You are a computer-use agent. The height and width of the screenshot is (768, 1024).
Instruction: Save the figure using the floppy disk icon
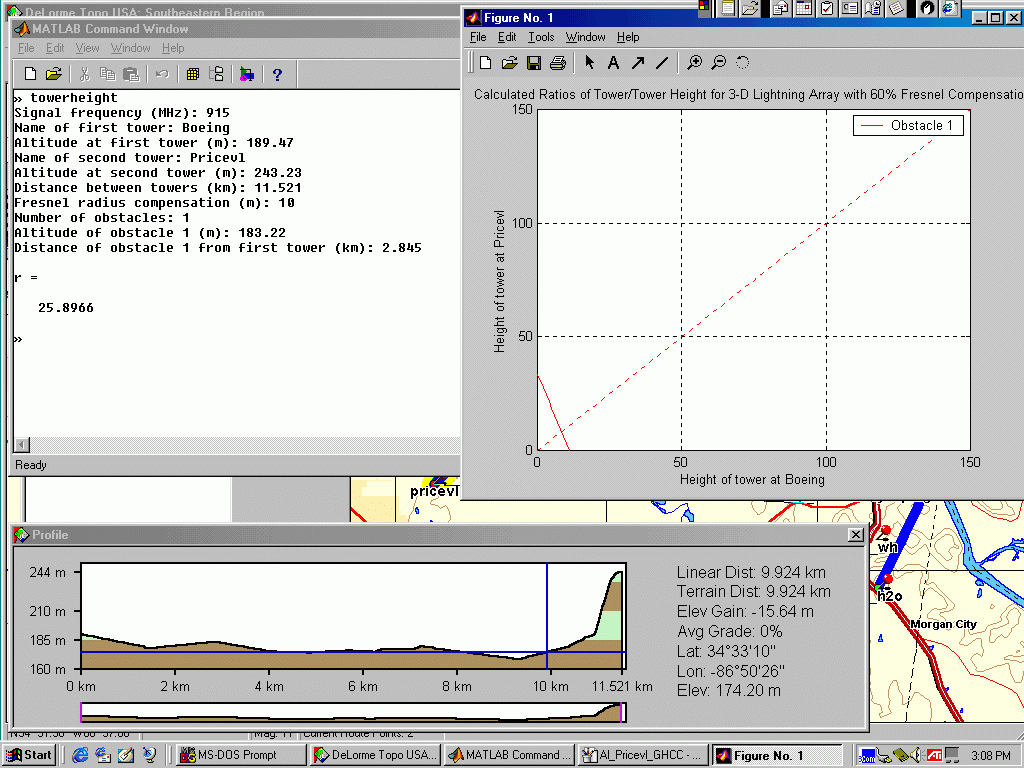pos(534,63)
